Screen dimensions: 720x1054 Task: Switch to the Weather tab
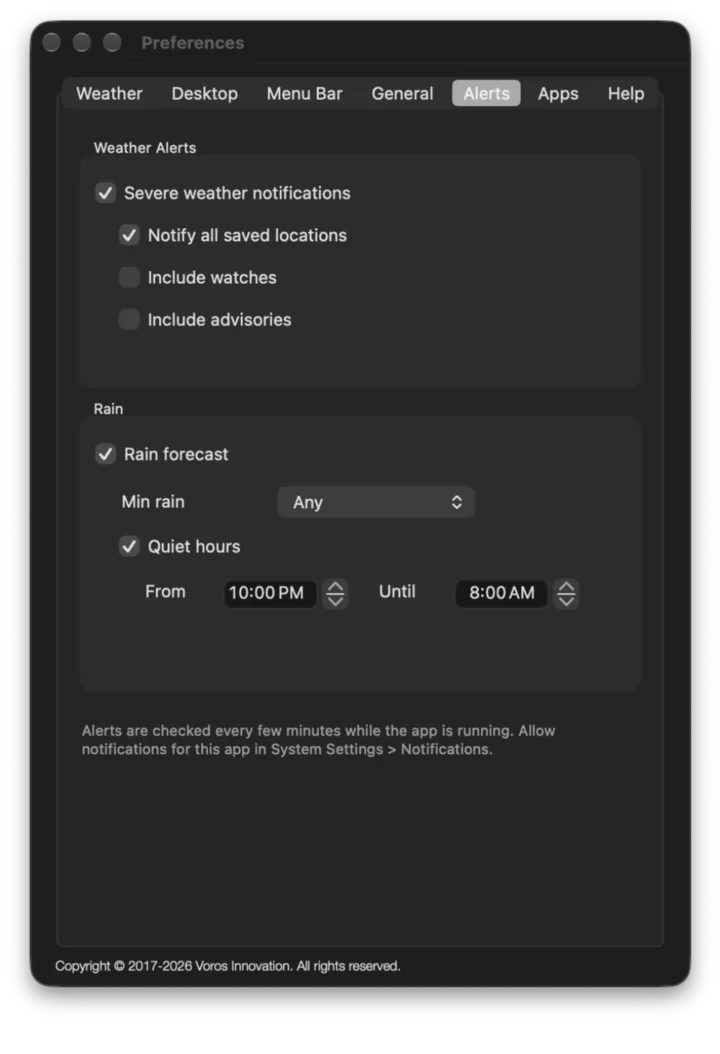click(x=109, y=93)
